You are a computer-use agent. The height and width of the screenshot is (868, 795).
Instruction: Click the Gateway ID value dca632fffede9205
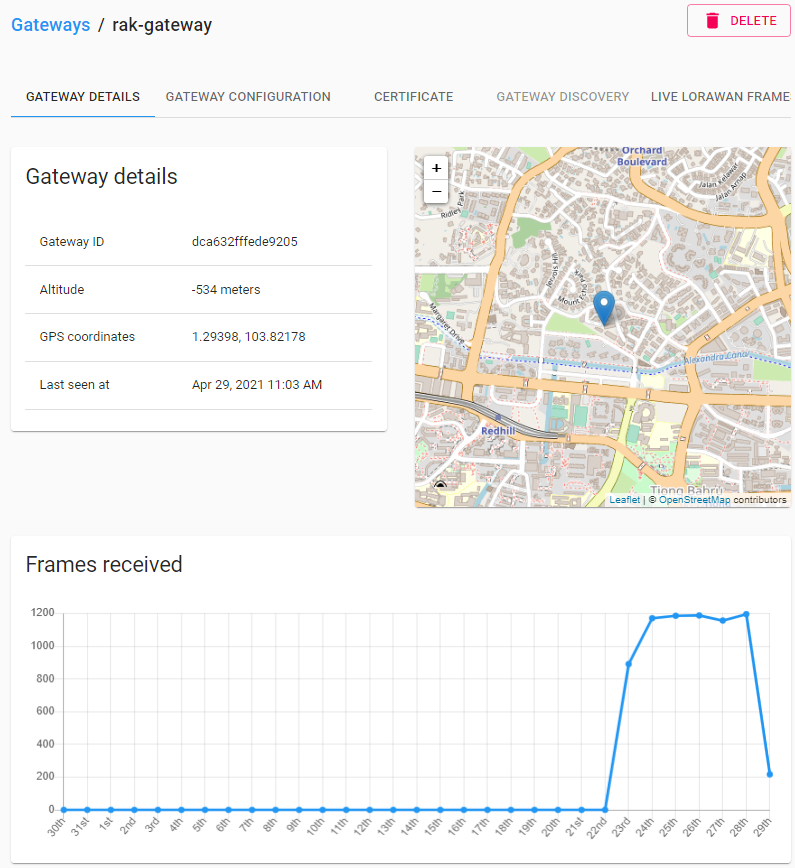pyautogui.click(x=245, y=242)
